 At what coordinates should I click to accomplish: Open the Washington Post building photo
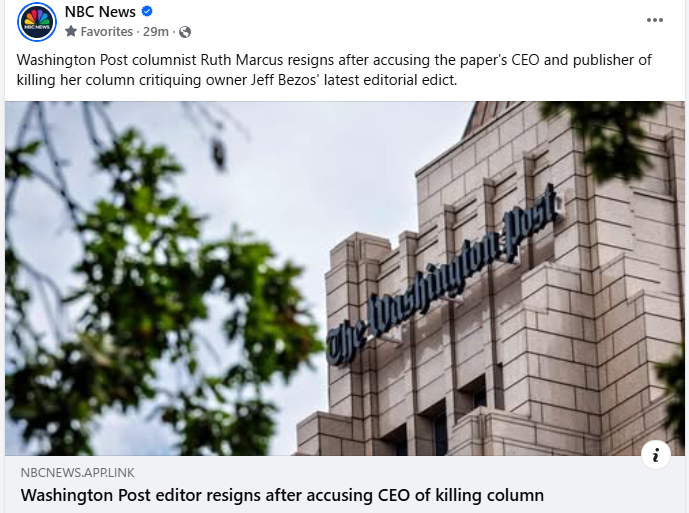point(345,278)
